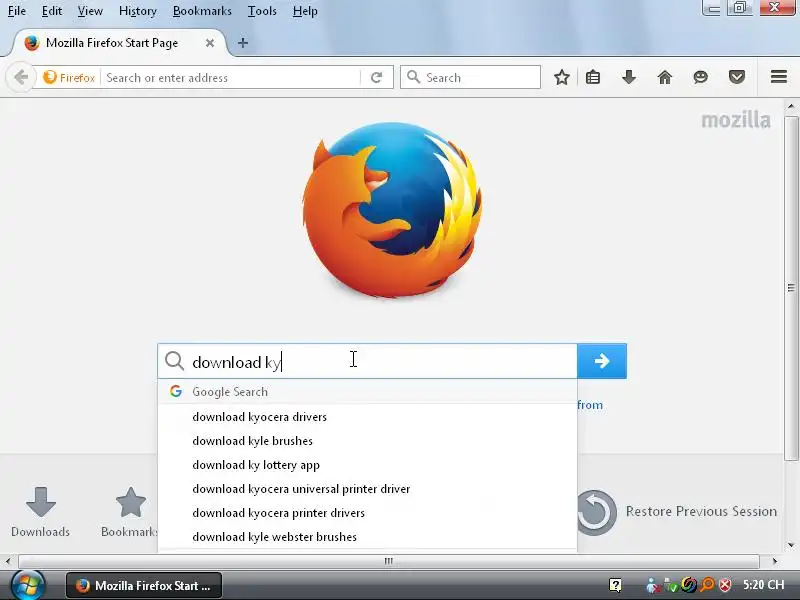The width and height of the screenshot is (800, 600).
Task: Choose suggestion 'download kyle webster brushes'
Action: (367, 537)
